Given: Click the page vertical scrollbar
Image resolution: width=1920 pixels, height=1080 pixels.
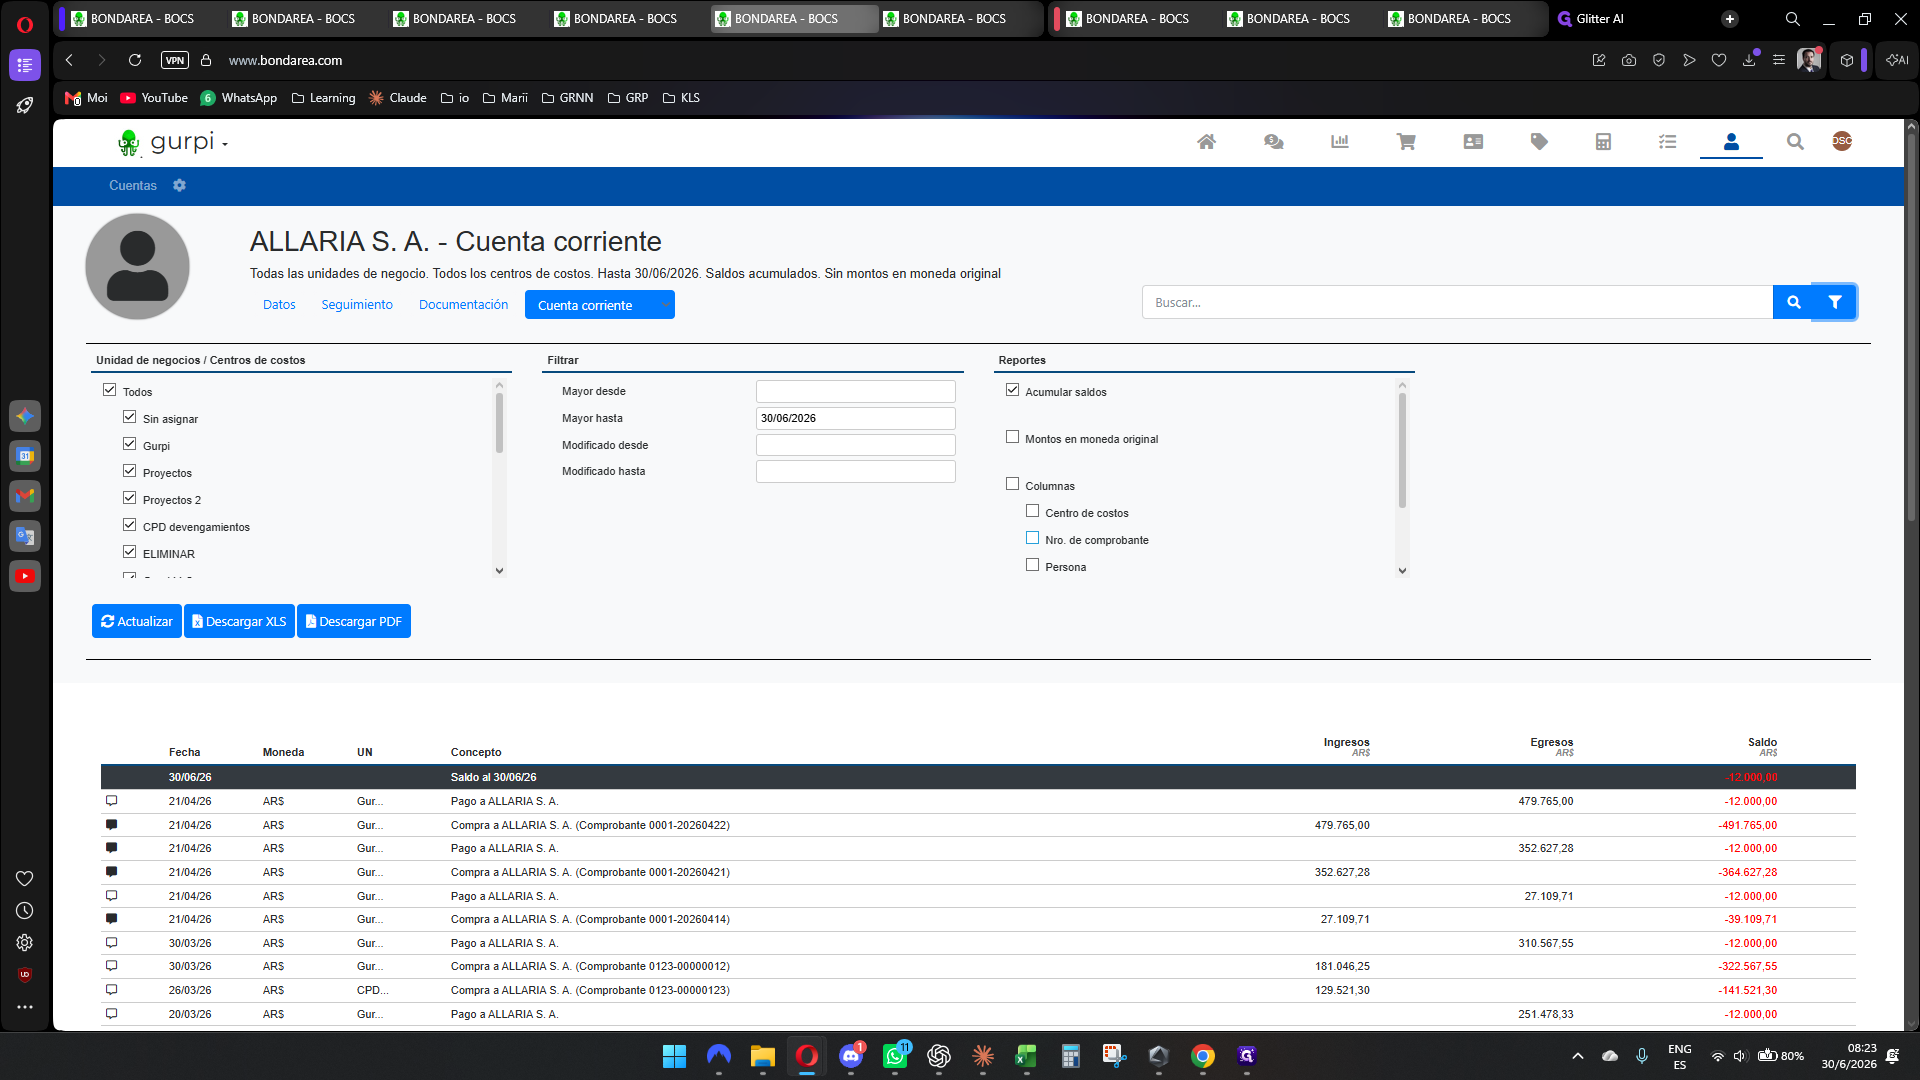Looking at the screenshot, I should (1911, 330).
